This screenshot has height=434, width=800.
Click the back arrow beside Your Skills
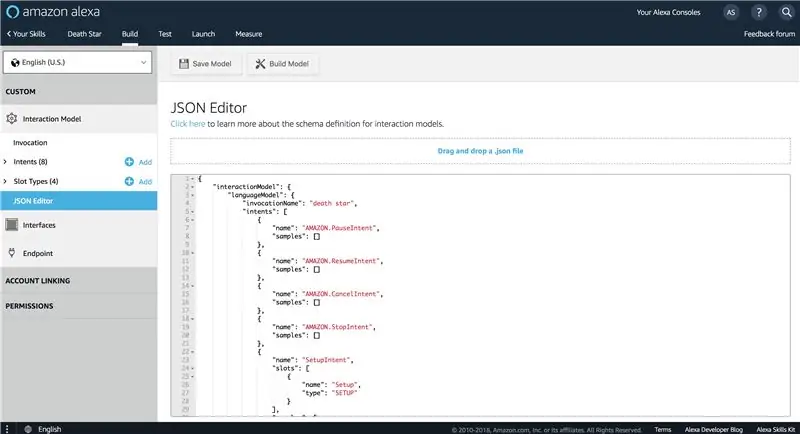click(x=8, y=34)
